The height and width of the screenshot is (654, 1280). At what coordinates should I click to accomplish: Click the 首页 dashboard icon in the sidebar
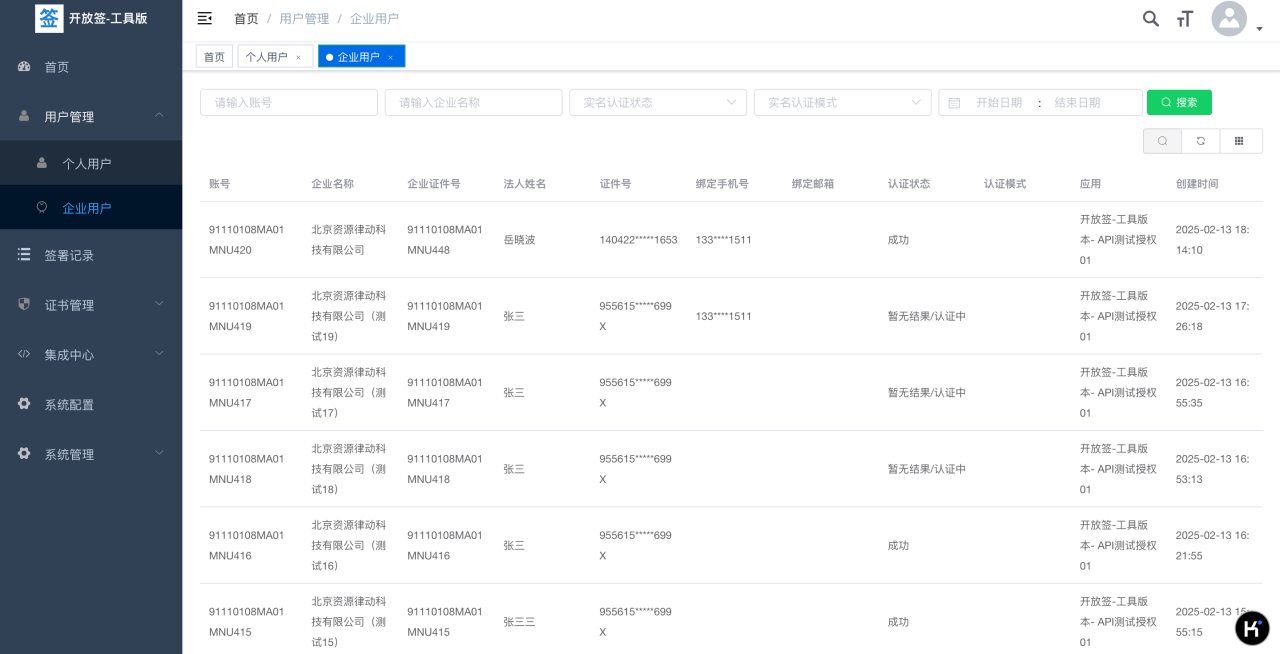(24, 67)
